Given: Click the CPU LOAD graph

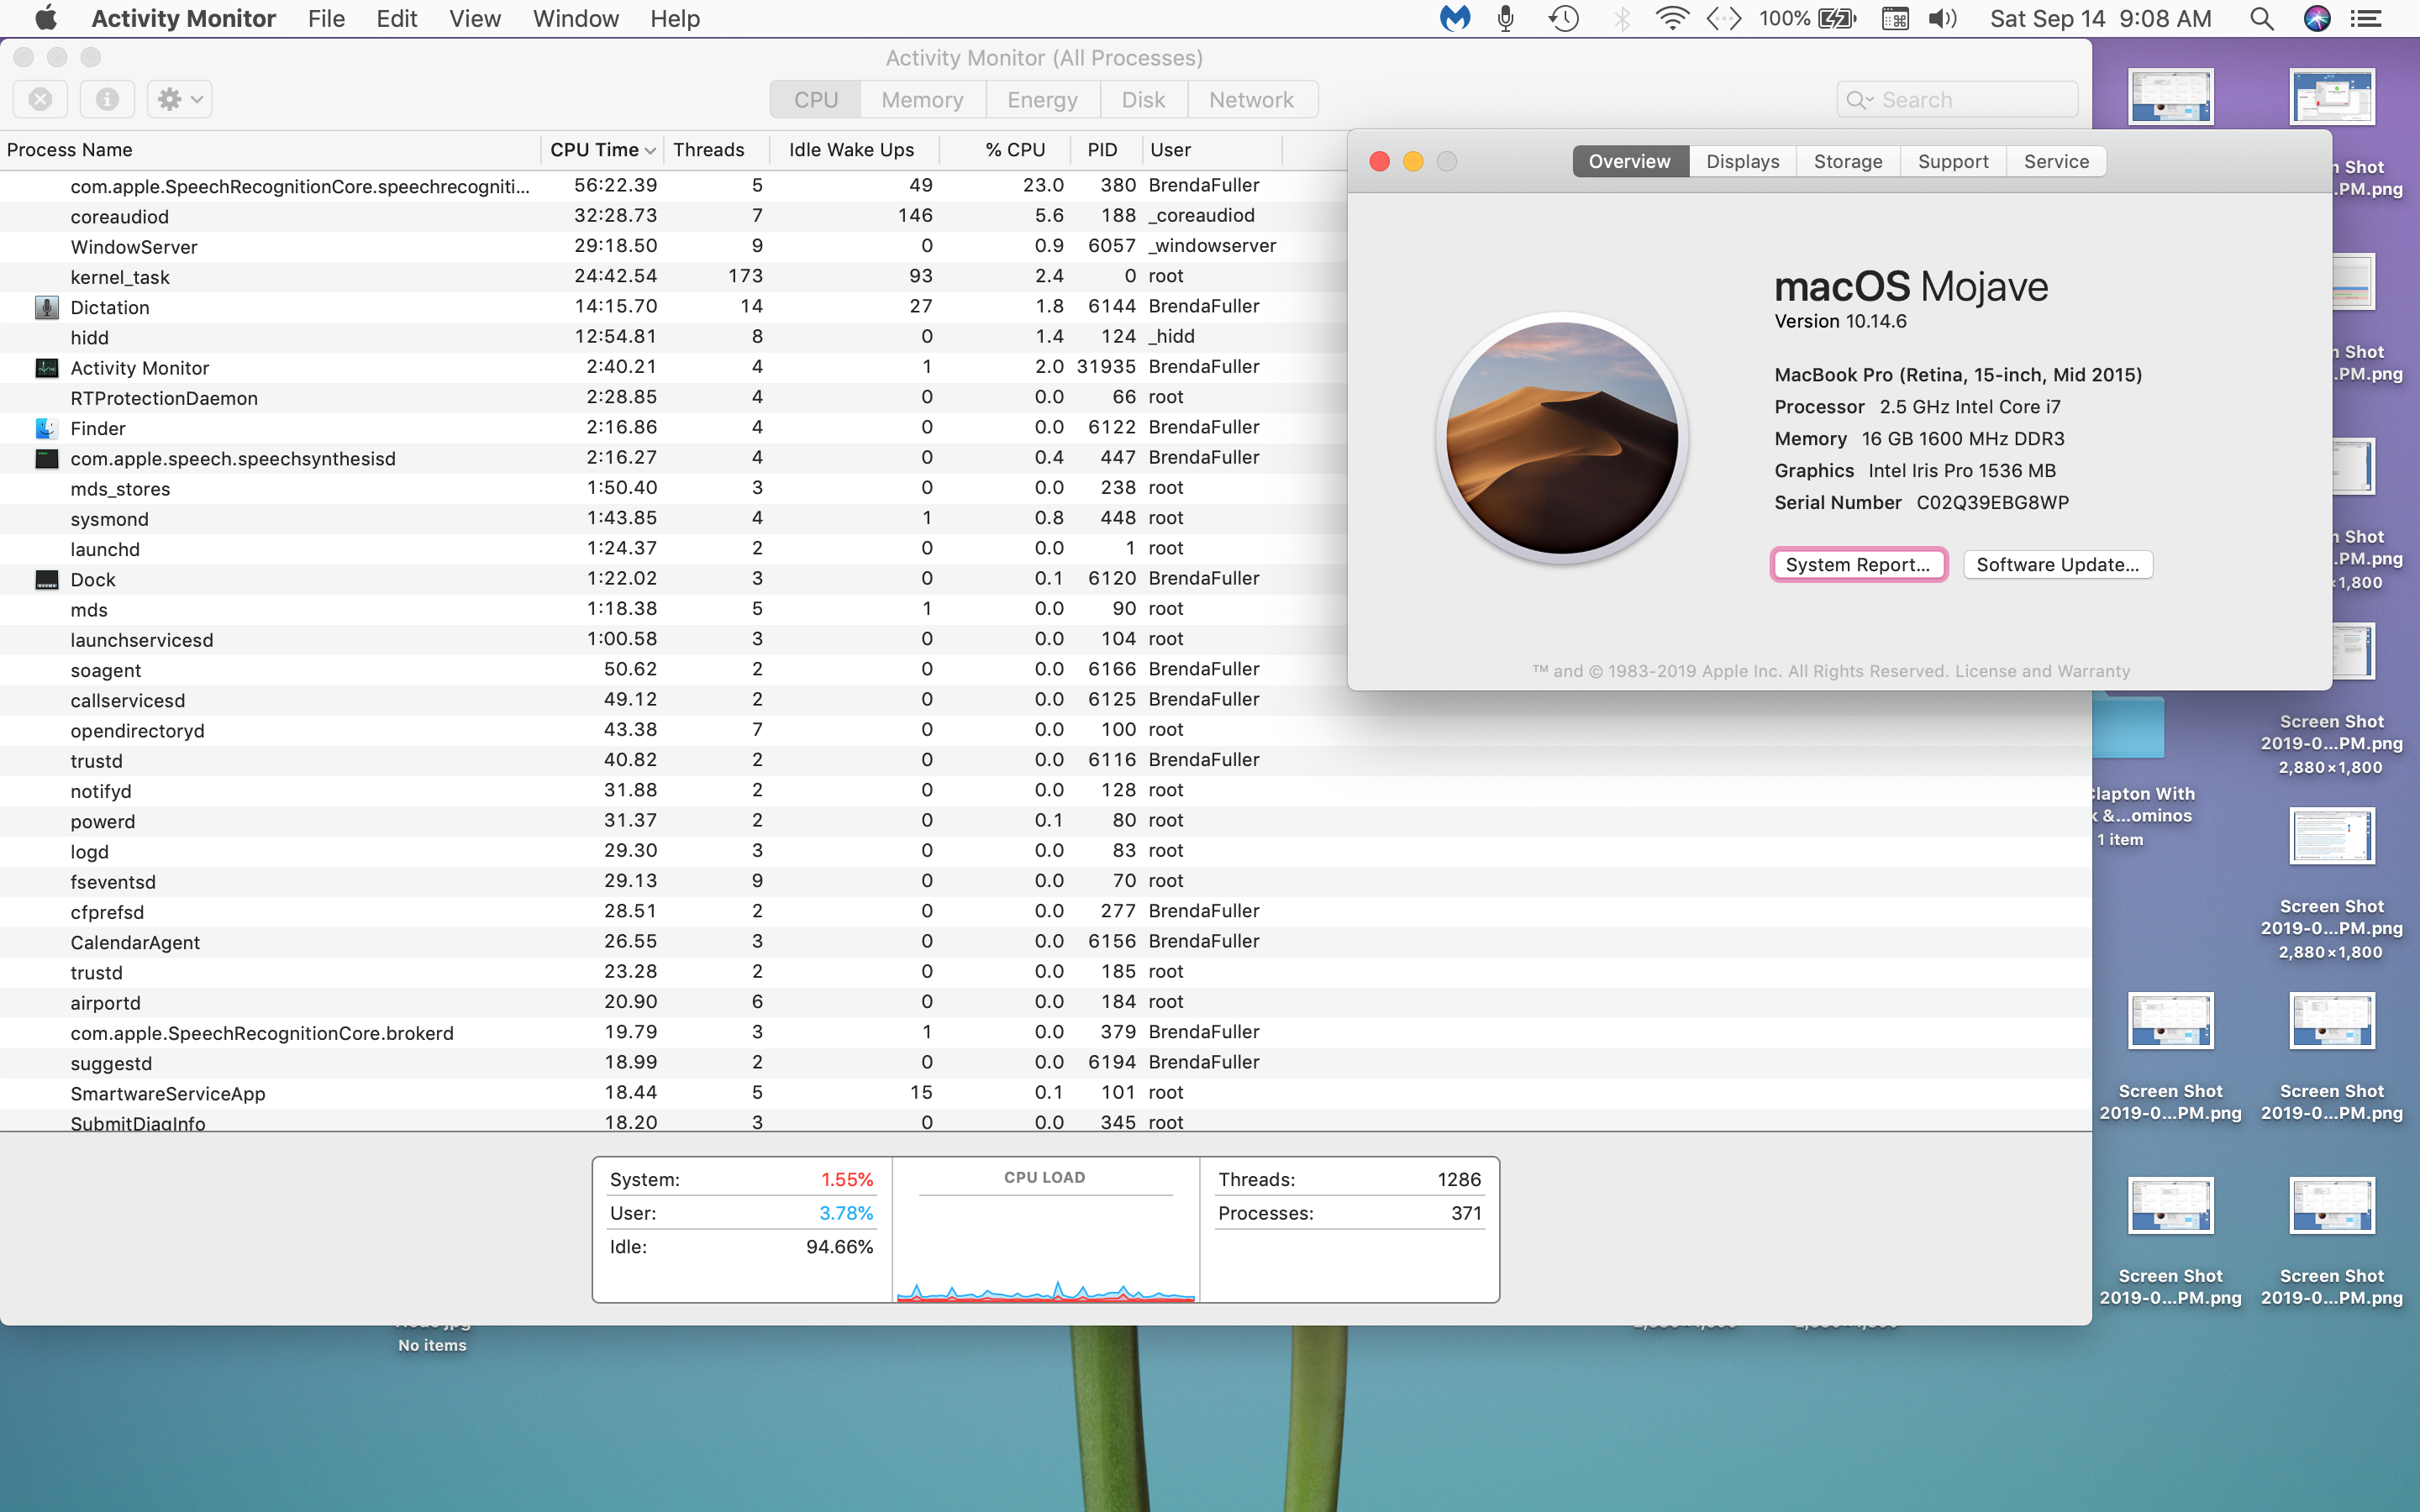Looking at the screenshot, I should point(1045,1230).
